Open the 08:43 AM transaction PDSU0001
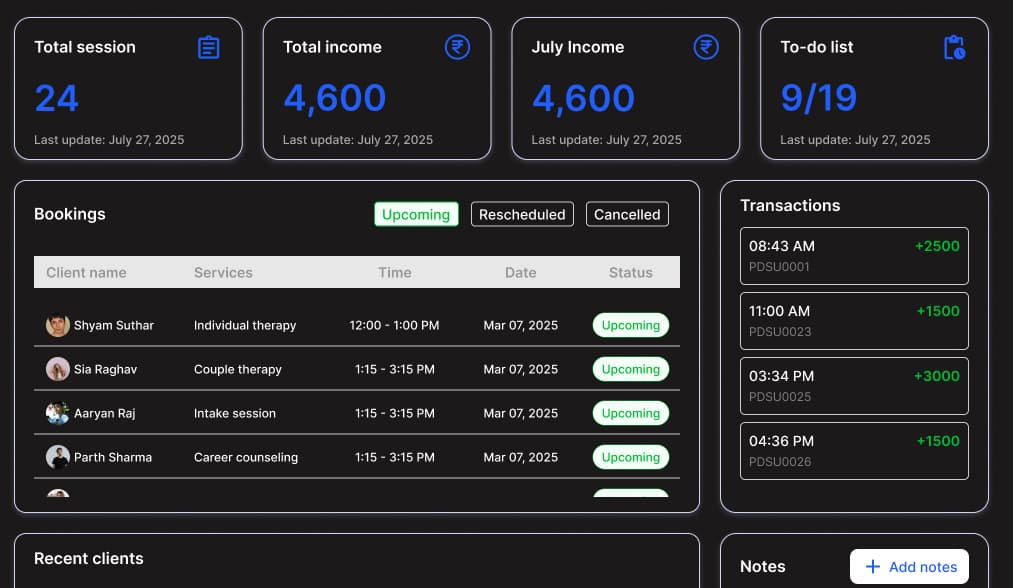 click(x=854, y=256)
